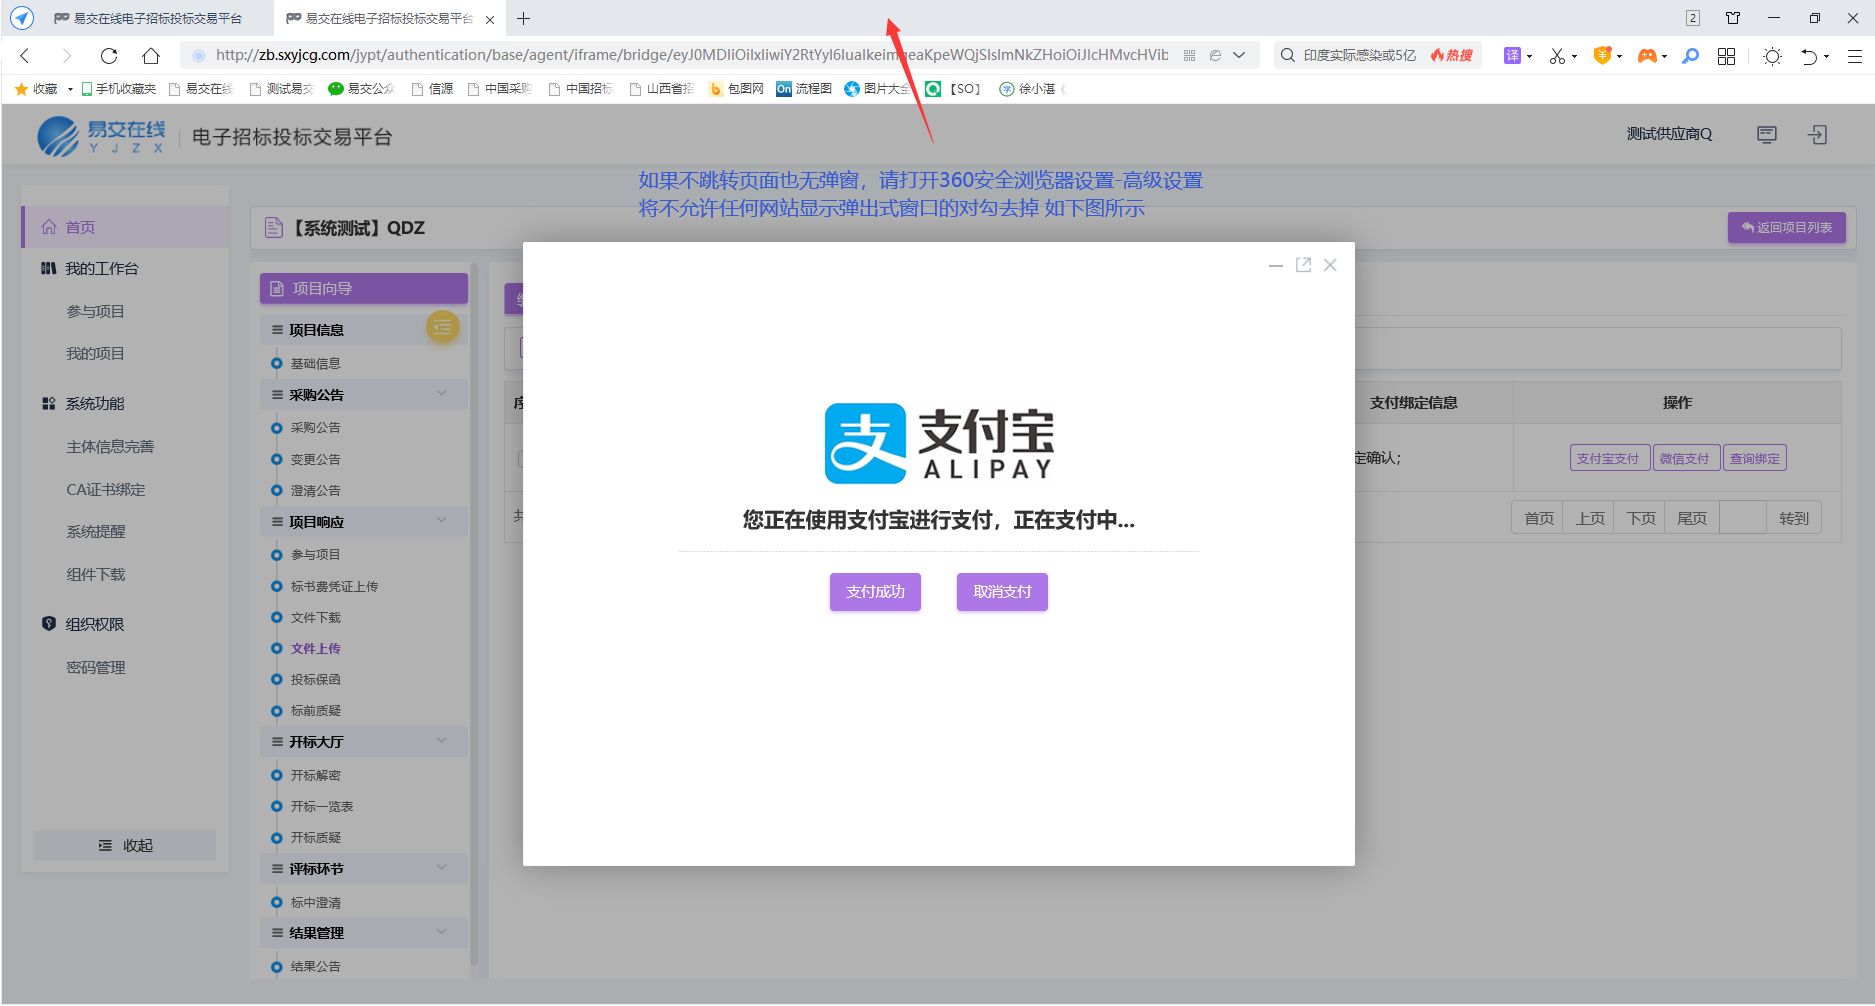This screenshot has height=1006, width=1875.
Task: Click the address bar URL field
Action: (692, 55)
